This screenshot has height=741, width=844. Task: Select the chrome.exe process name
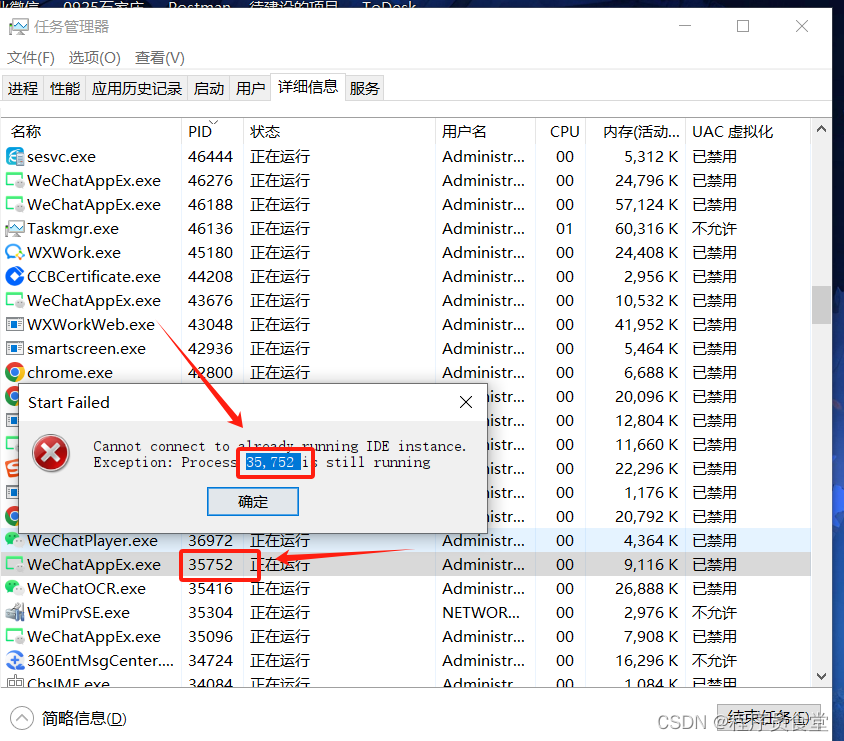(x=70, y=372)
